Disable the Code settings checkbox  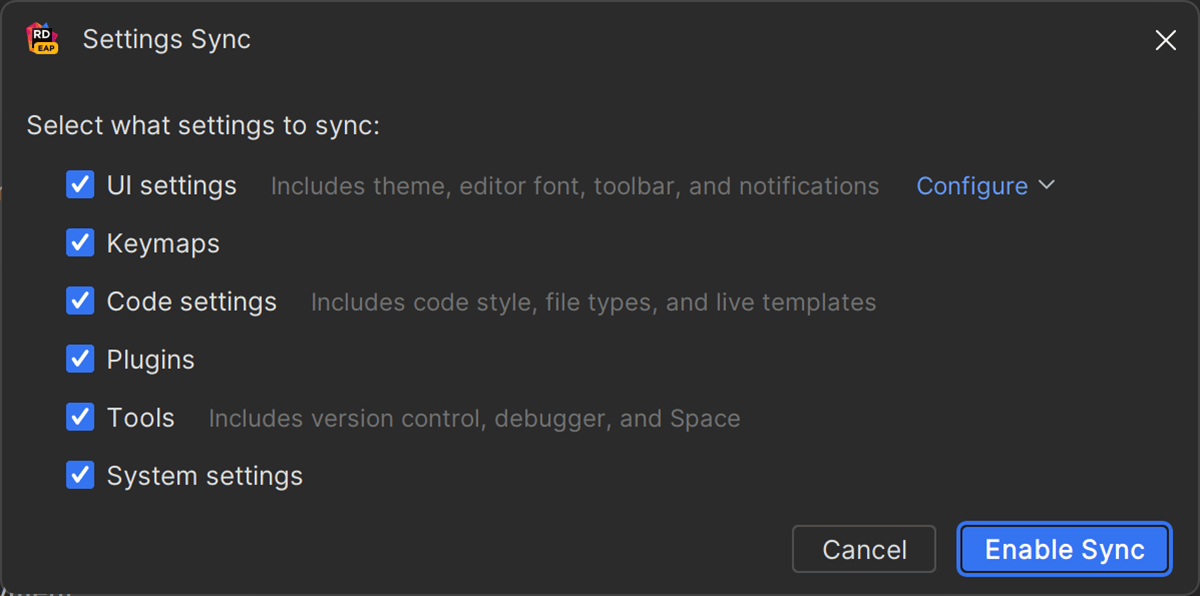(x=80, y=301)
